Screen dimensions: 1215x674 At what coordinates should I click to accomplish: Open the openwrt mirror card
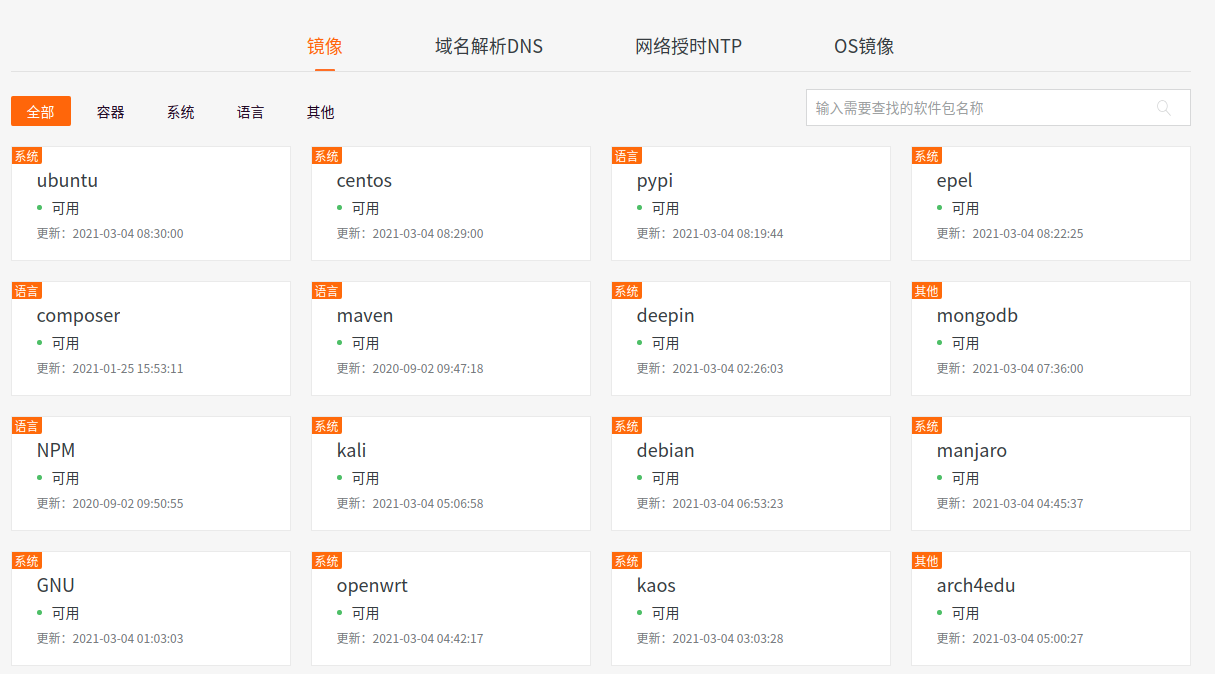(x=451, y=609)
